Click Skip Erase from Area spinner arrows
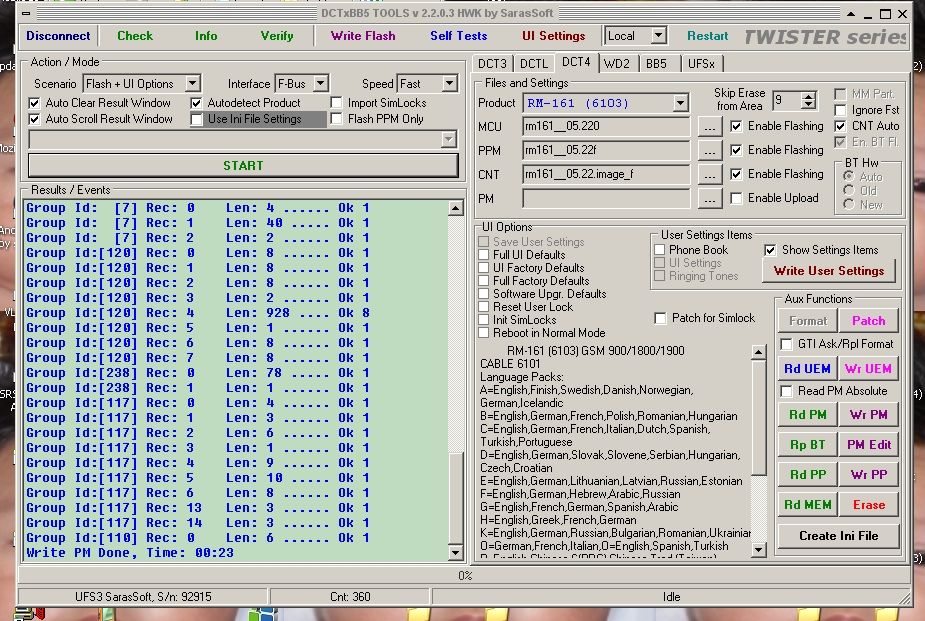This screenshot has height=621, width=925. click(808, 101)
